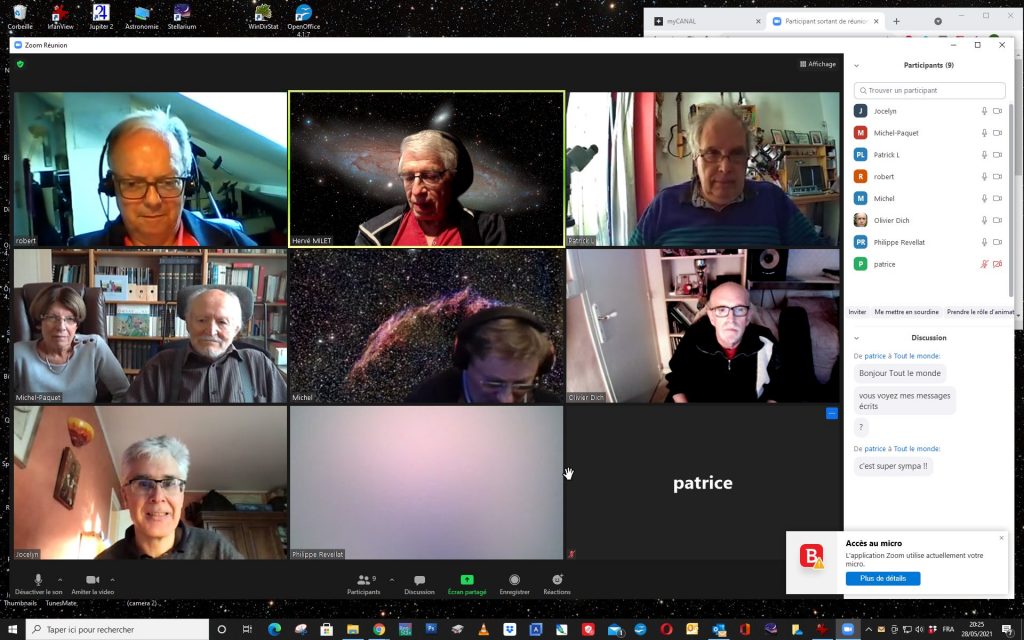Toggle Patrick L's camera icon in list
Screen dimensions: 1024x640
[x=997, y=155]
